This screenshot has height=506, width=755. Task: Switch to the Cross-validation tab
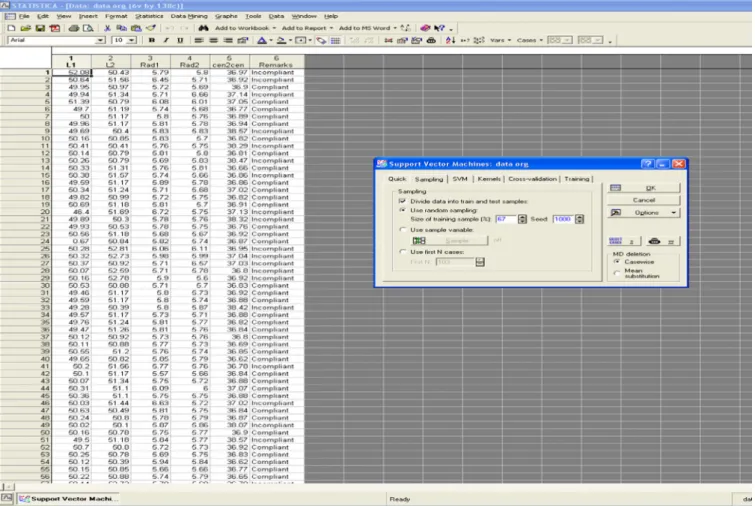(x=532, y=179)
